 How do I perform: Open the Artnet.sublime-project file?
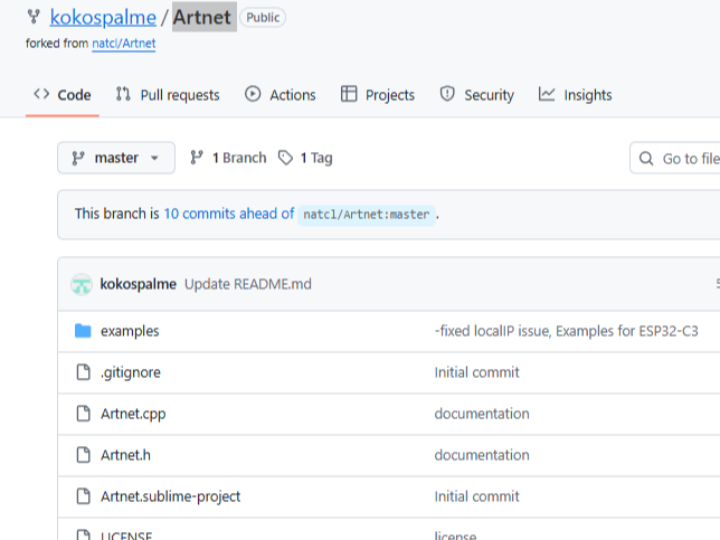(170, 496)
